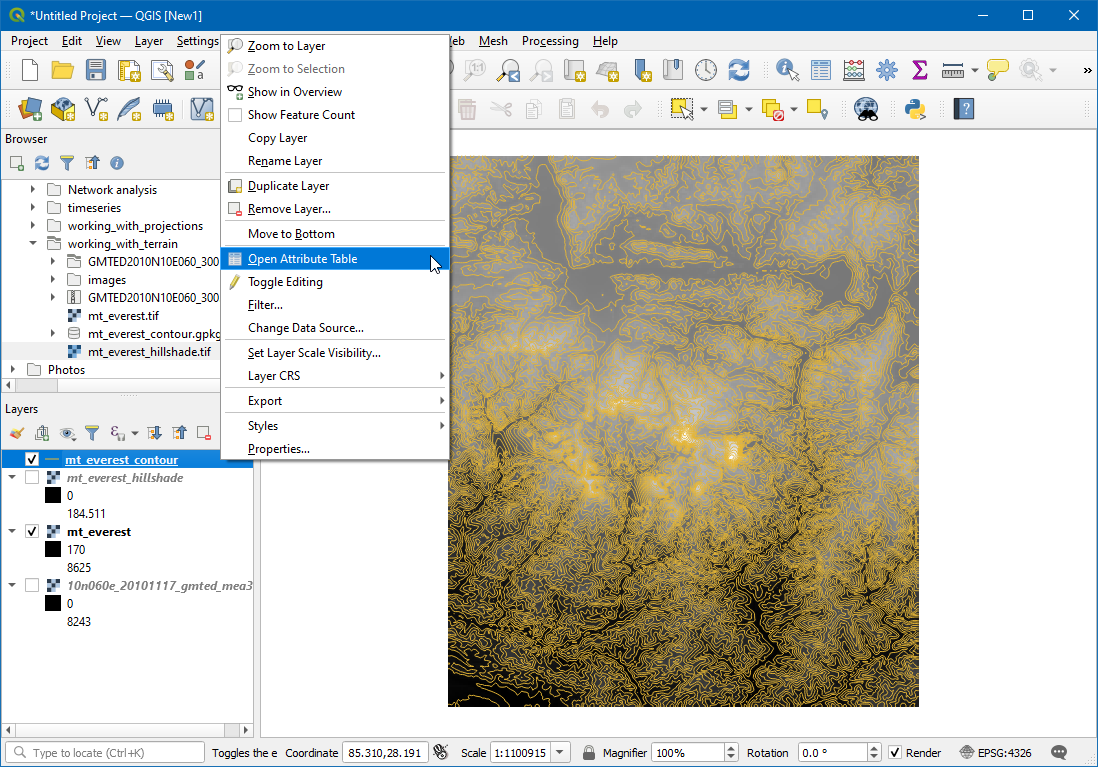Click the Processing Toolbox gear icon
The height and width of the screenshot is (767, 1098).
[887, 70]
